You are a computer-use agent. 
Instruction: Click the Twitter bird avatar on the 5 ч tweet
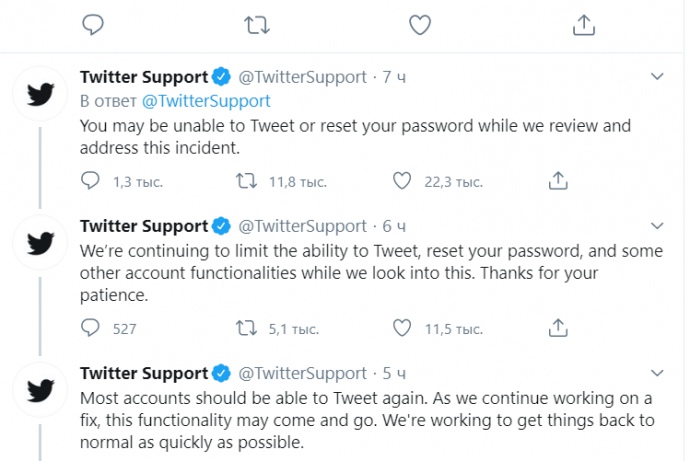[40, 390]
